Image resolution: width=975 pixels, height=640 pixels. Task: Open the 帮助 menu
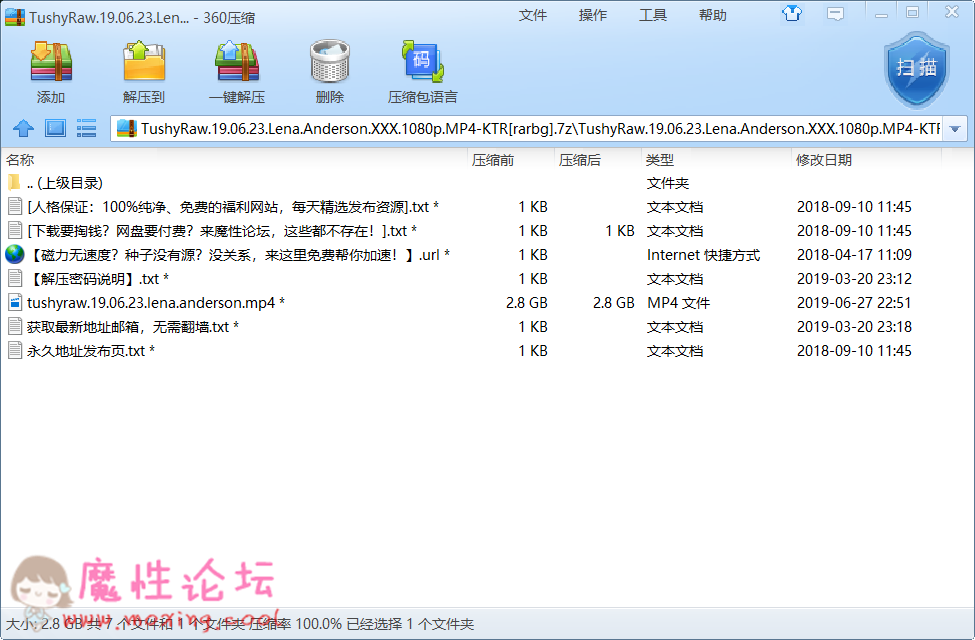point(712,14)
